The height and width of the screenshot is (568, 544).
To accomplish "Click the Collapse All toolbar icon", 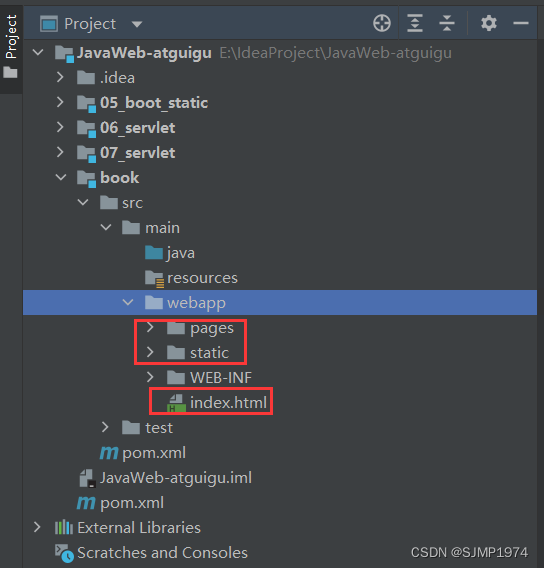I will click(x=447, y=24).
